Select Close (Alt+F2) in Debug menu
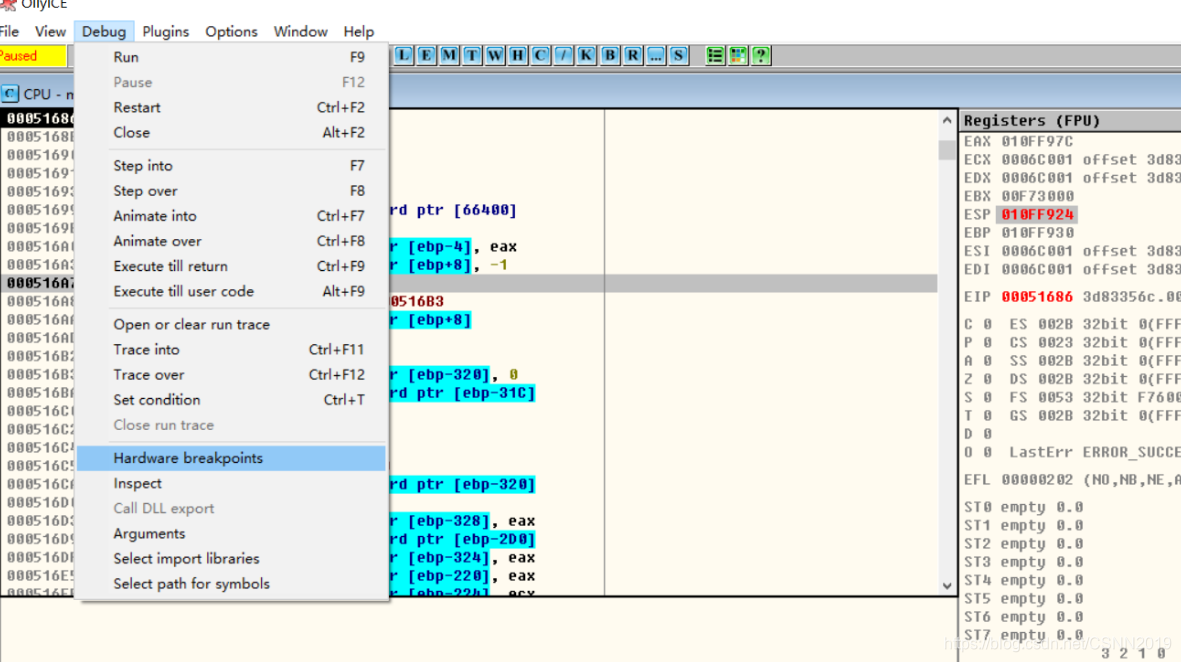This screenshot has height=662, width=1181. [231, 133]
